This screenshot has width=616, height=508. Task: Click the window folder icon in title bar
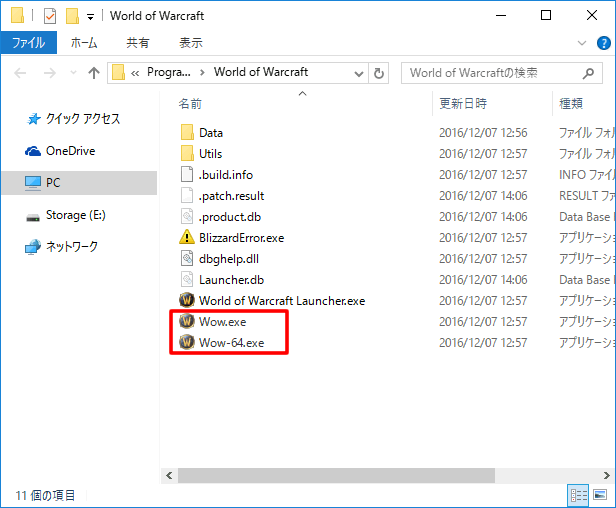[17, 16]
